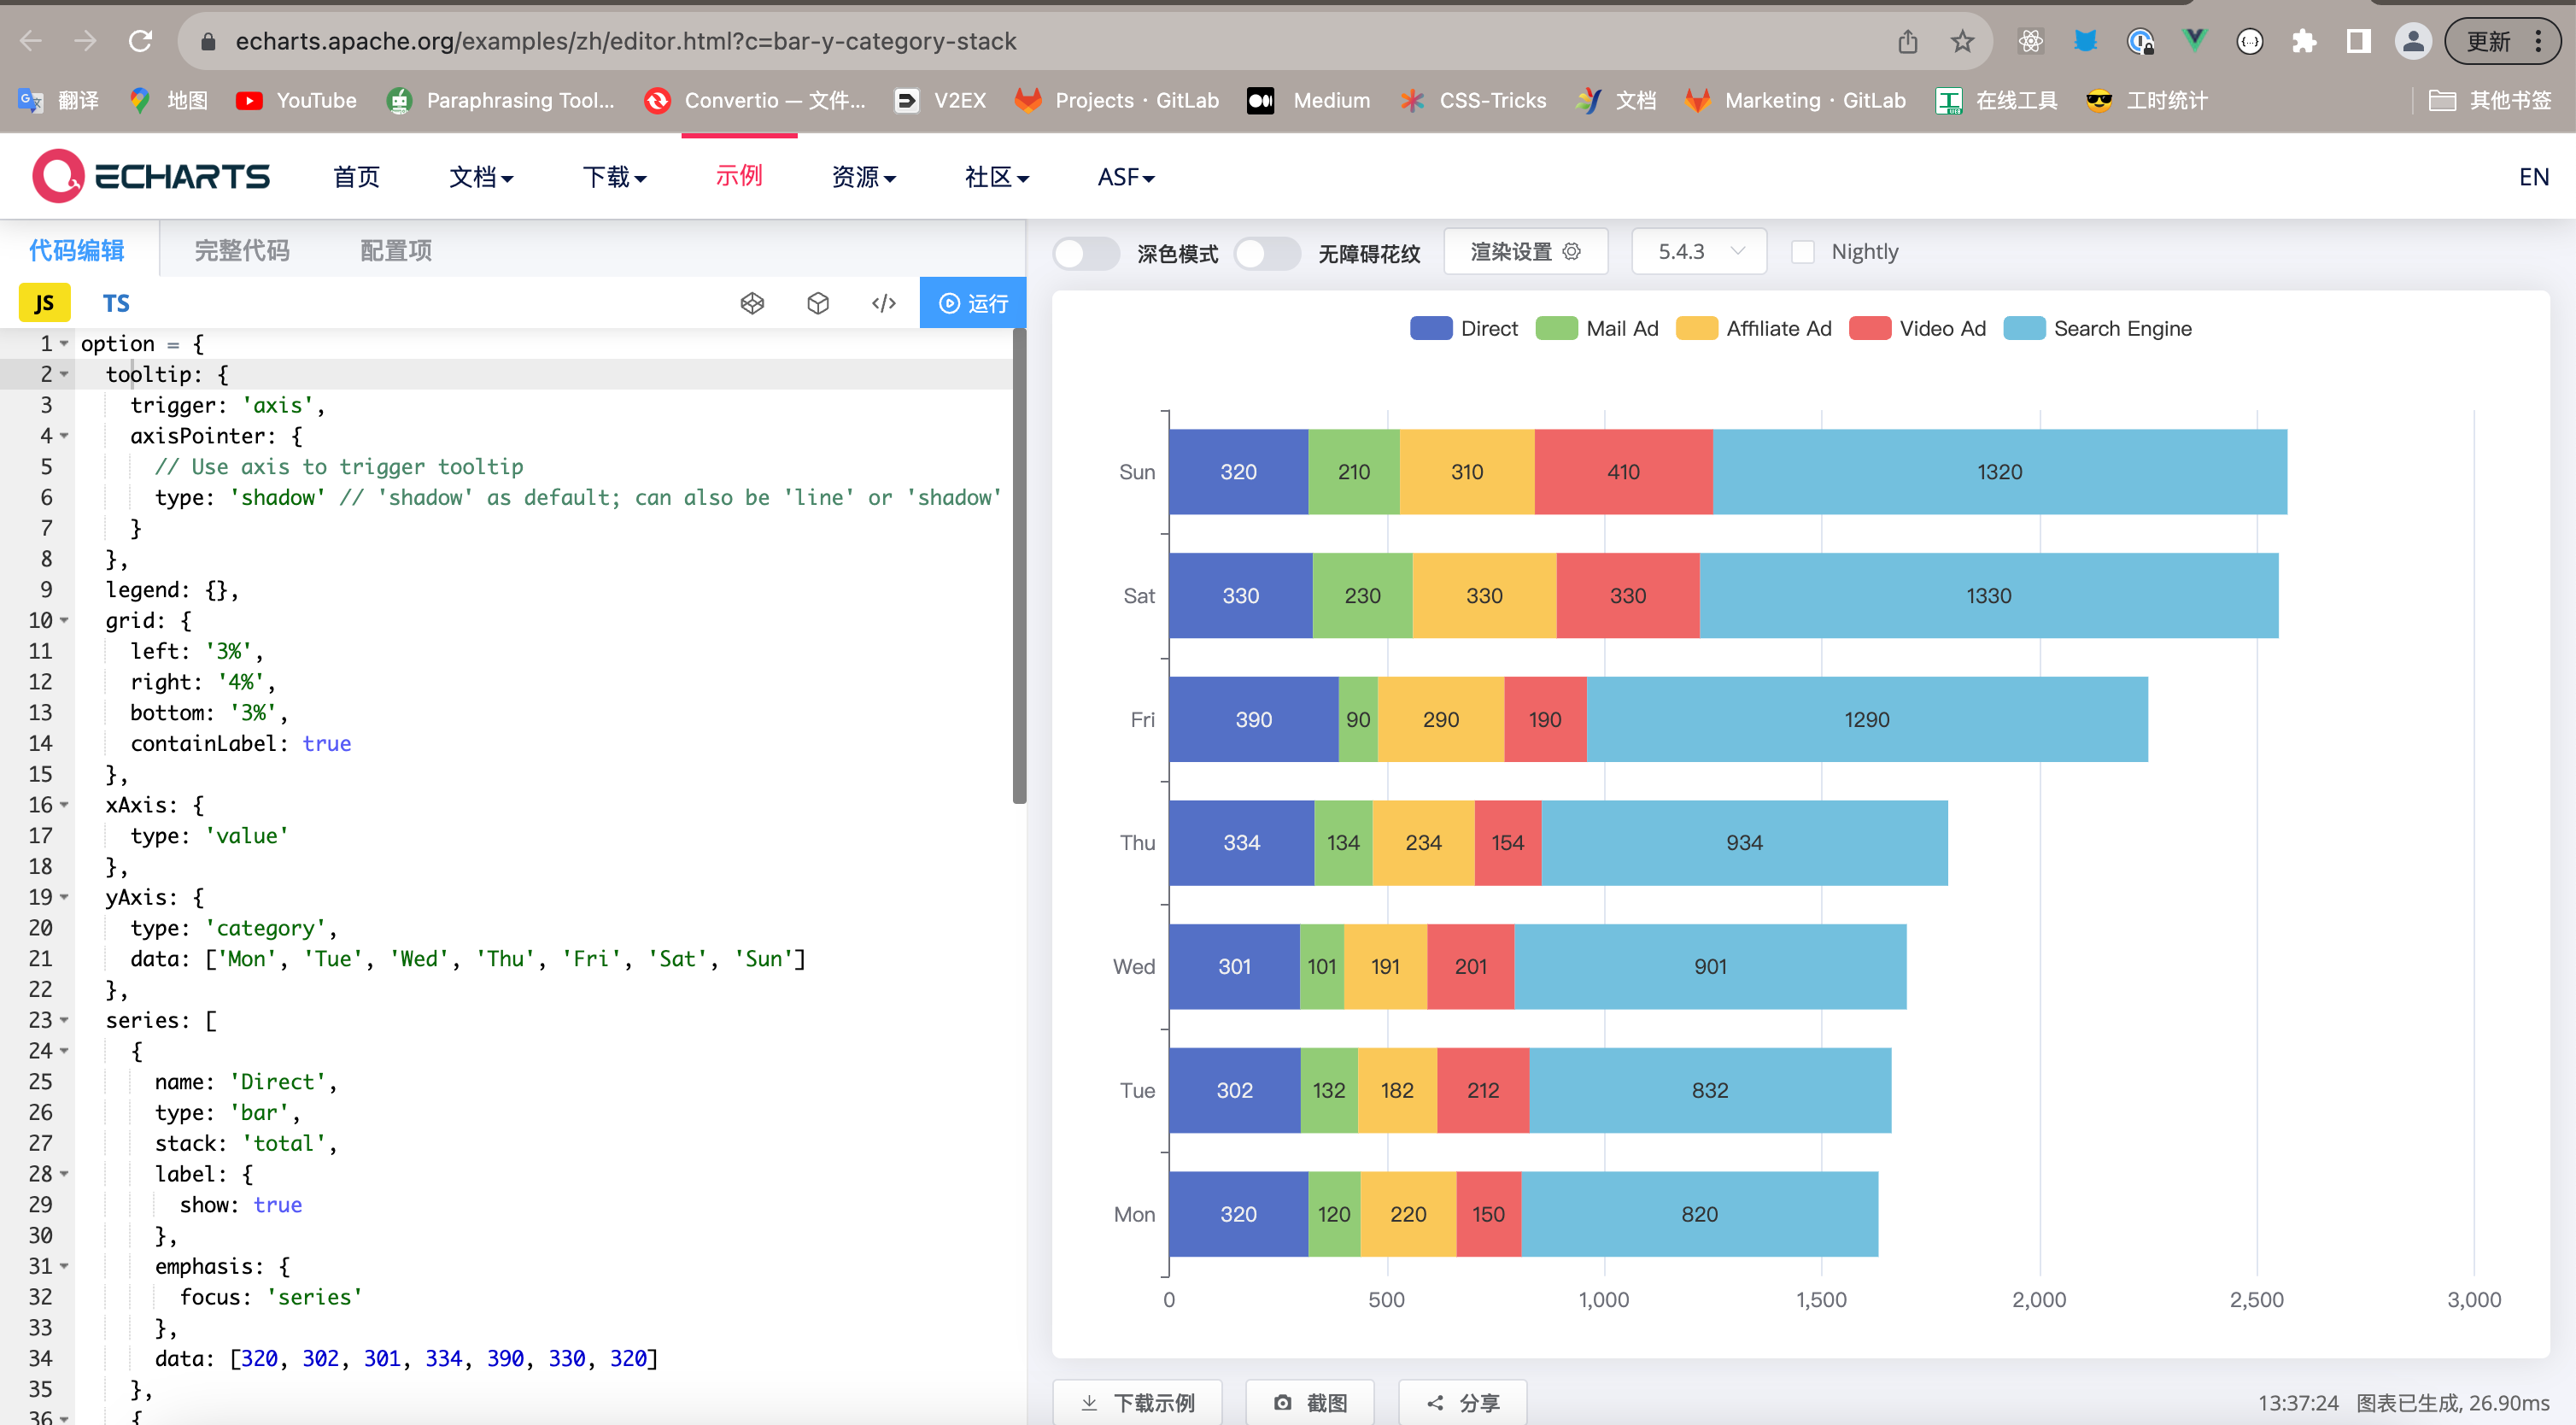Switch to the 完整代码 tab
This screenshot has height=1425, width=2576.
pyautogui.click(x=241, y=250)
